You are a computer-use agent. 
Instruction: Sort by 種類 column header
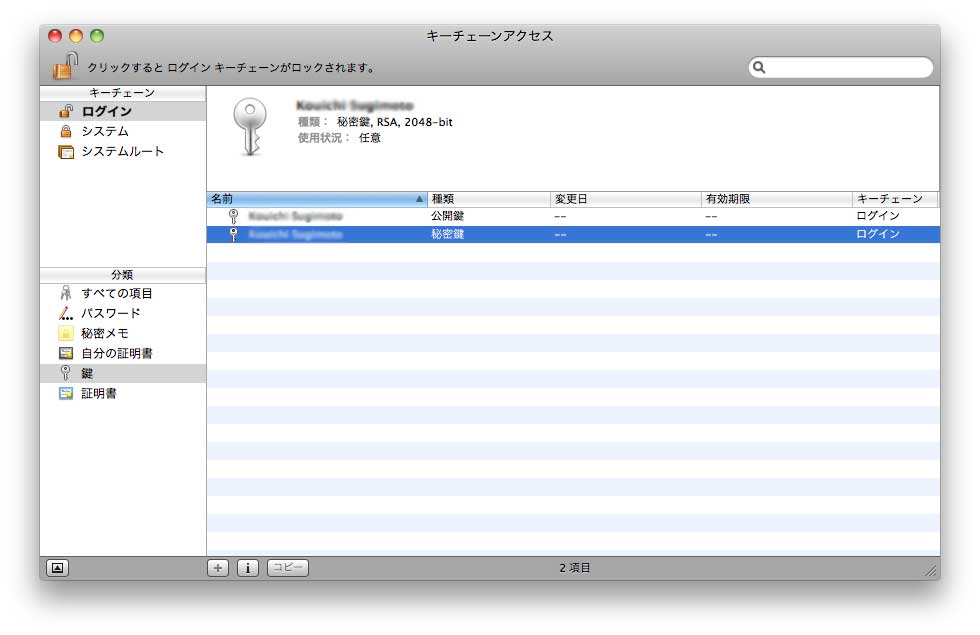coord(488,199)
